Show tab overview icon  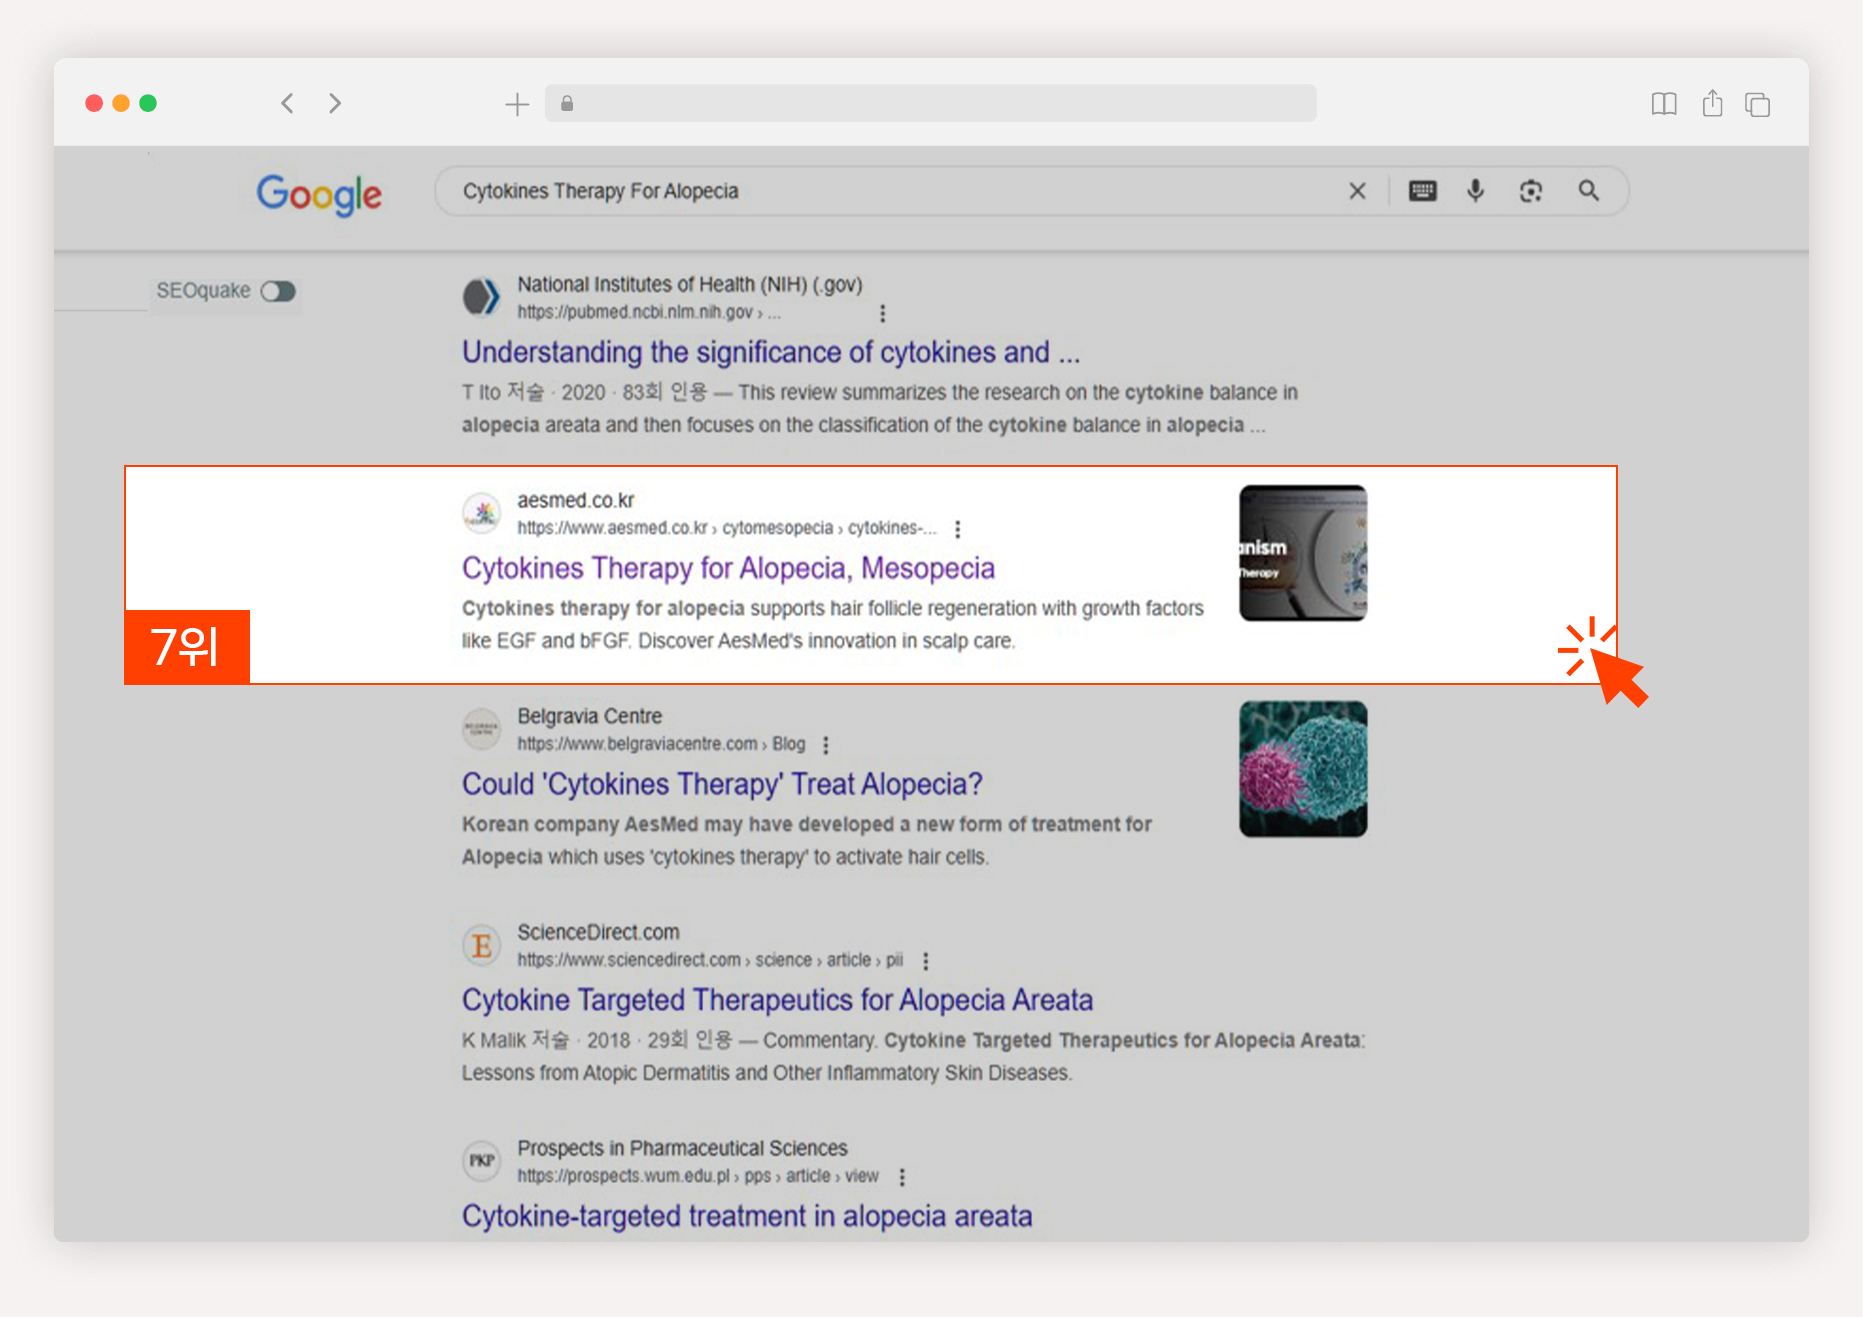pos(1758,104)
